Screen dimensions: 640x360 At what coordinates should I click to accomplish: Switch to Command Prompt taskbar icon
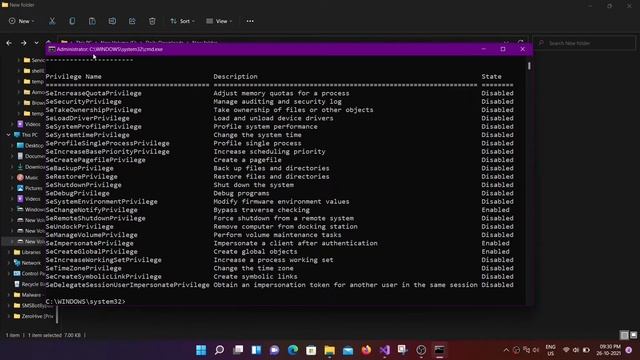coord(439,350)
